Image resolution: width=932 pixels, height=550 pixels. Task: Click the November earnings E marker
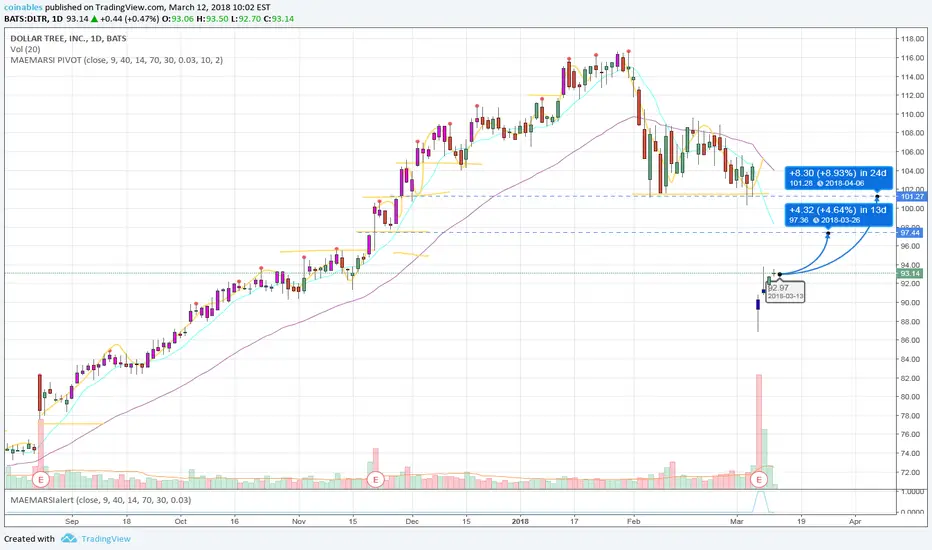click(375, 479)
